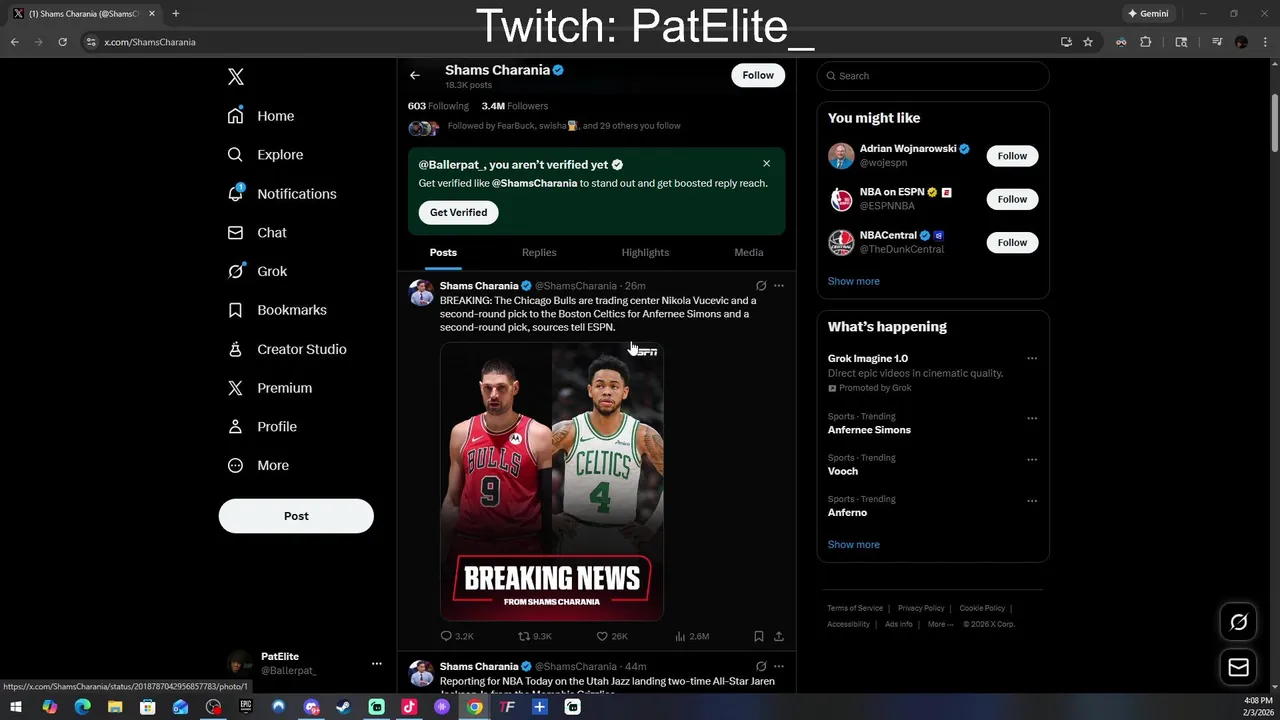Bookmark the Vucevic trade post
Image resolution: width=1280 pixels, height=720 pixels.
pos(759,636)
